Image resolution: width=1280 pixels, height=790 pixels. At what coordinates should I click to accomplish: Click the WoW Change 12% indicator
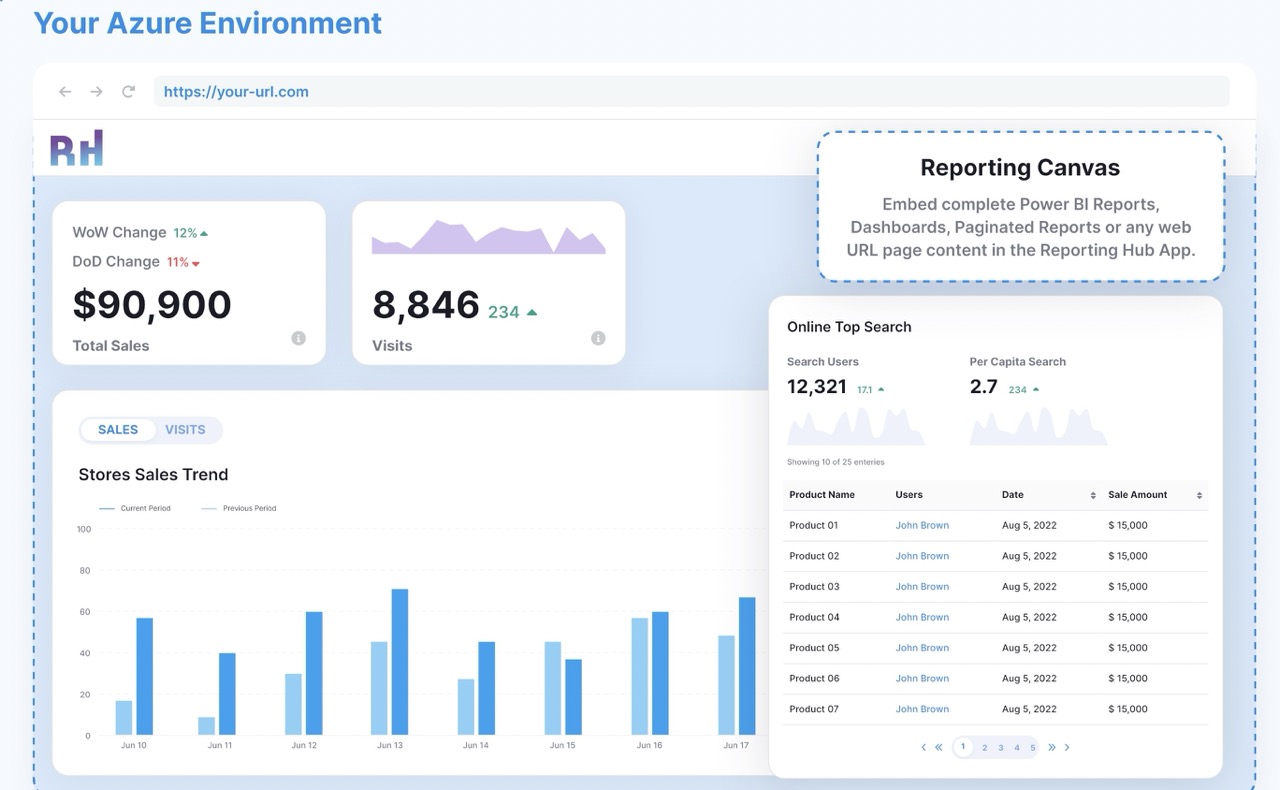pyautogui.click(x=186, y=232)
